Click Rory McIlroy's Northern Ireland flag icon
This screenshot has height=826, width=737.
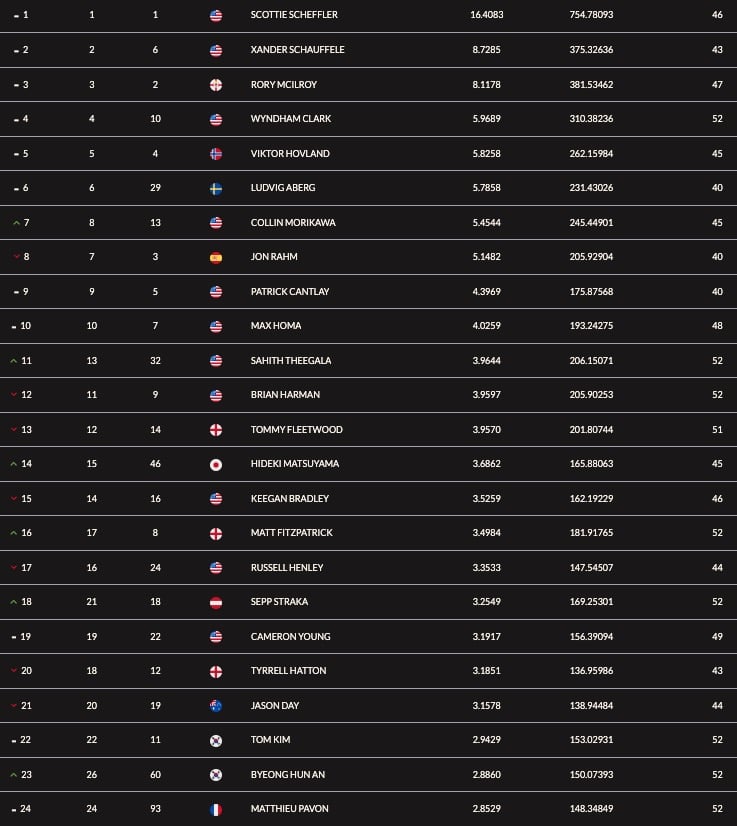(x=215, y=85)
